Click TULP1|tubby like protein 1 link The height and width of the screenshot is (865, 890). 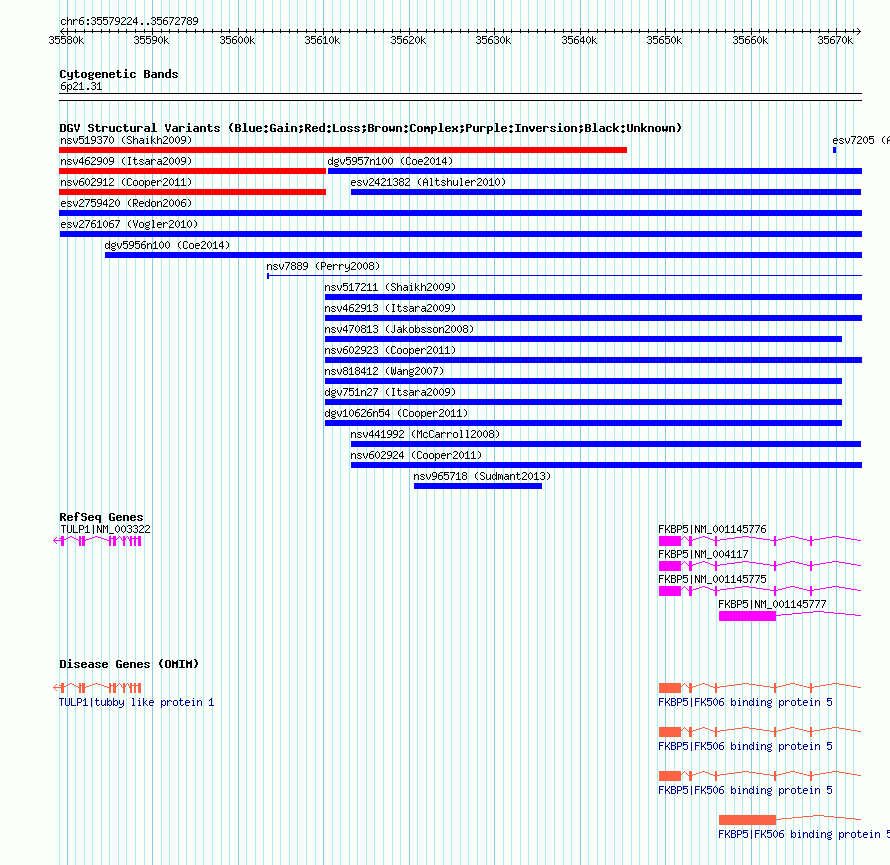click(x=136, y=702)
